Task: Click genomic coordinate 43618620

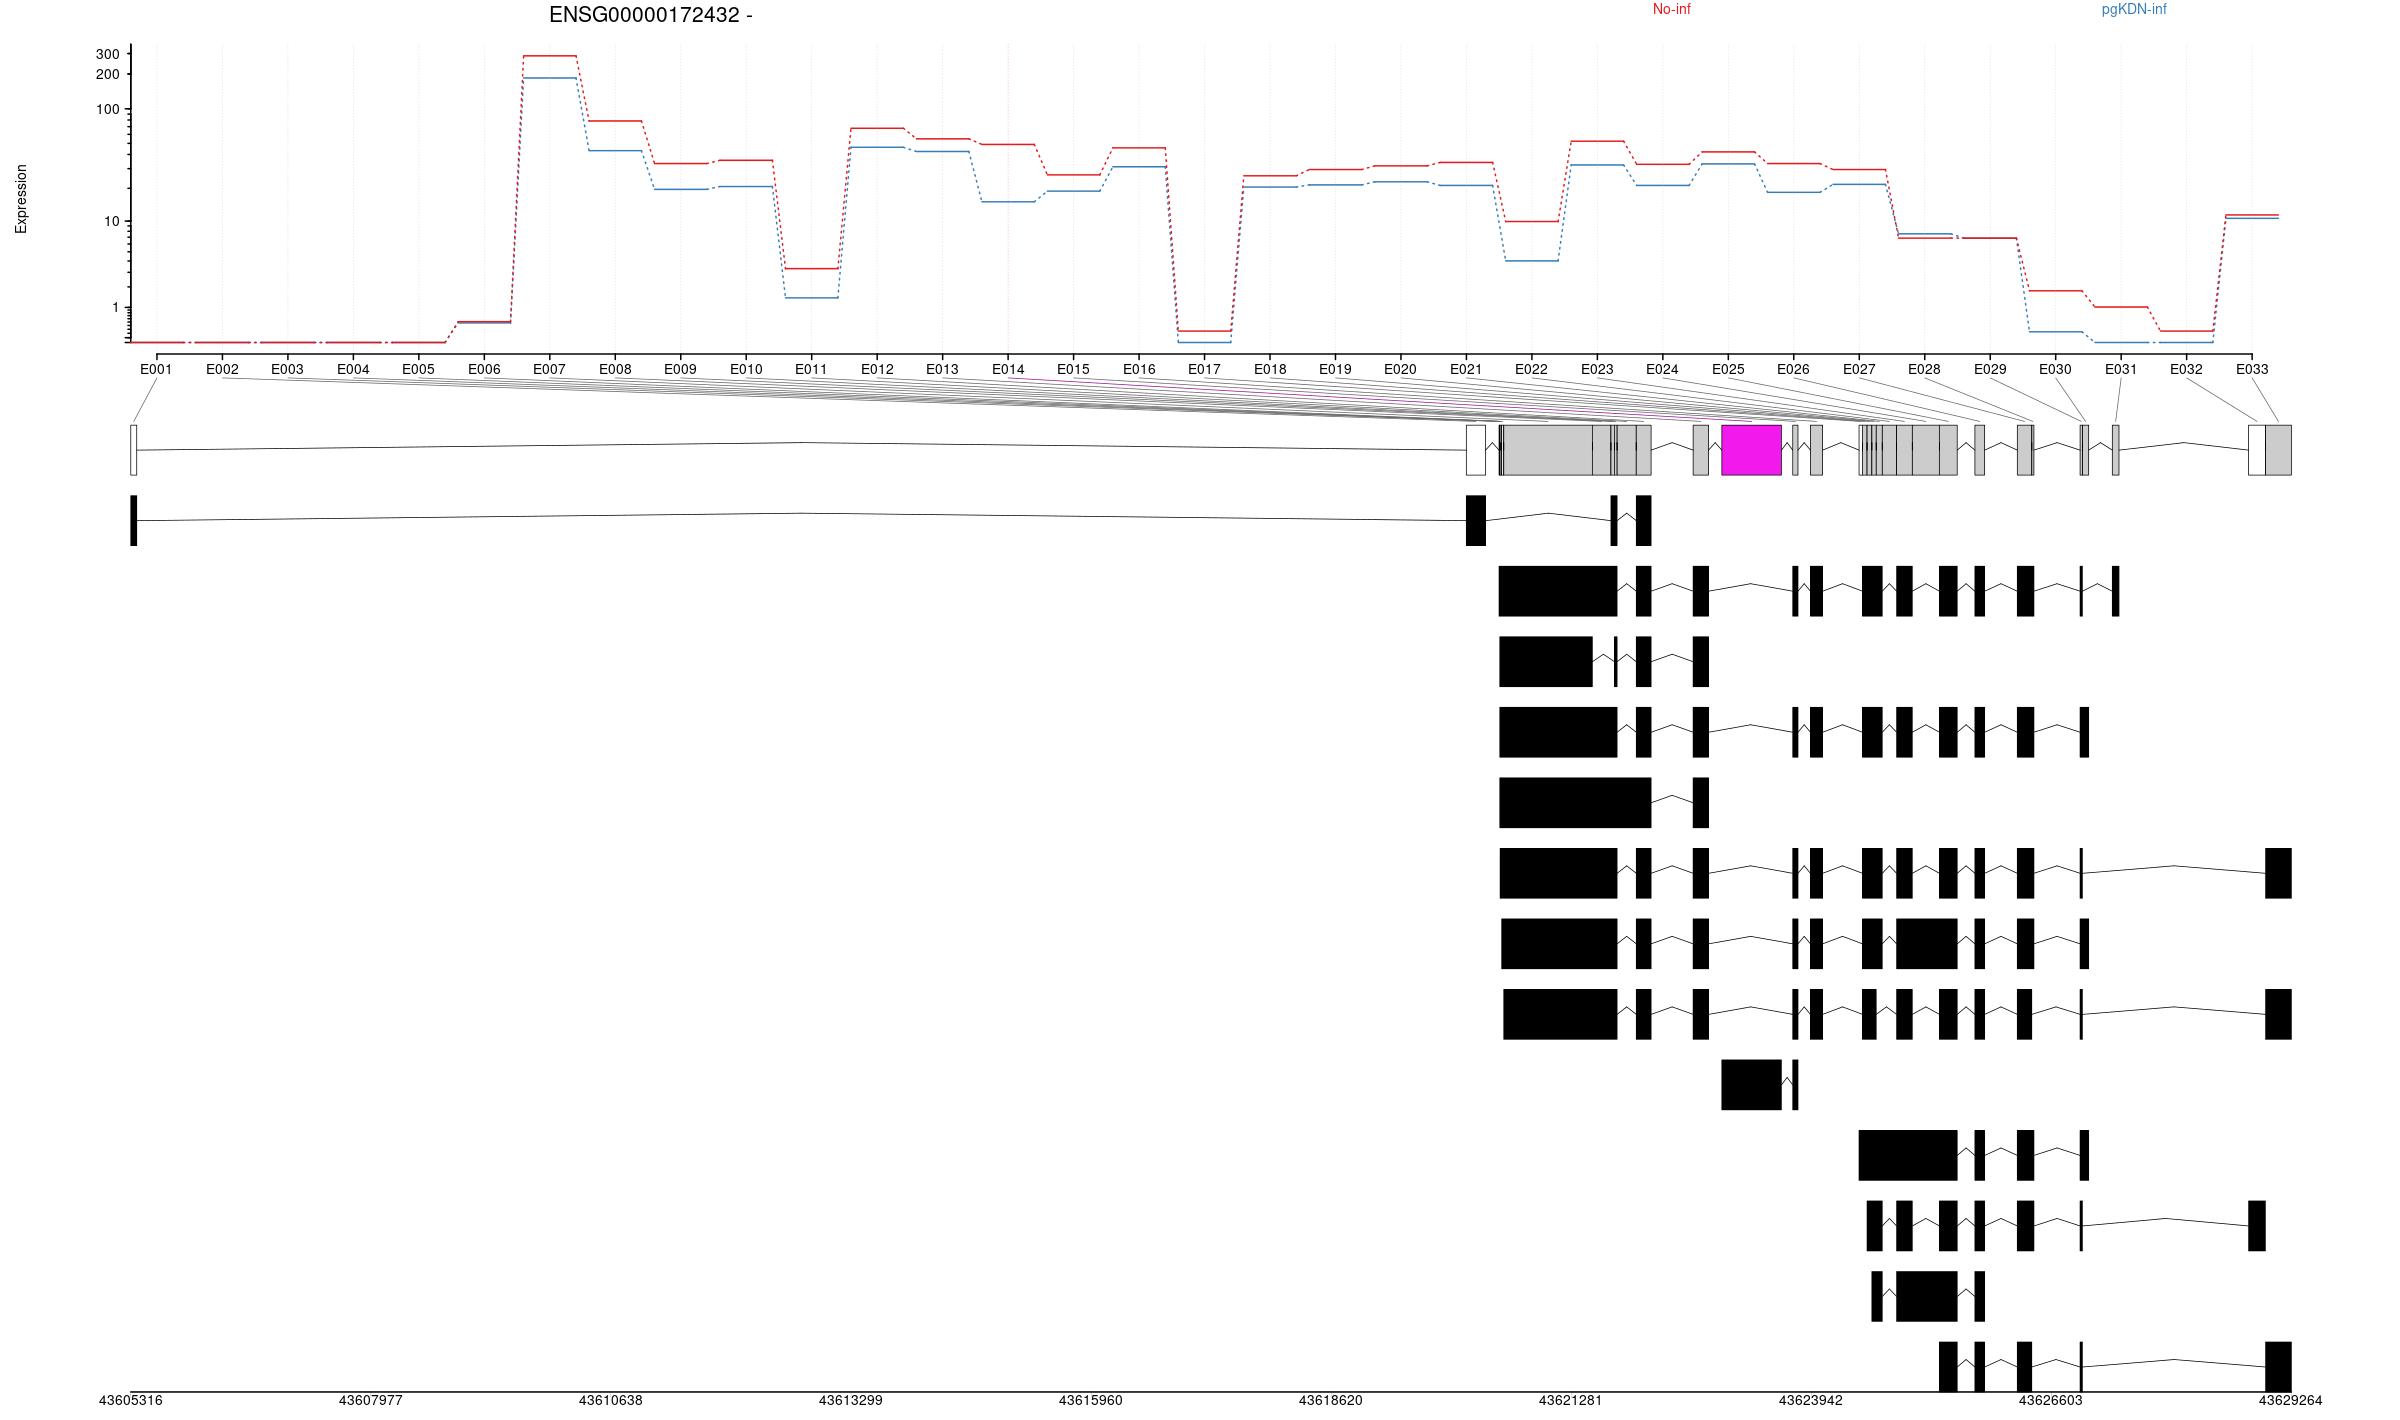Action: pos(1331,1400)
